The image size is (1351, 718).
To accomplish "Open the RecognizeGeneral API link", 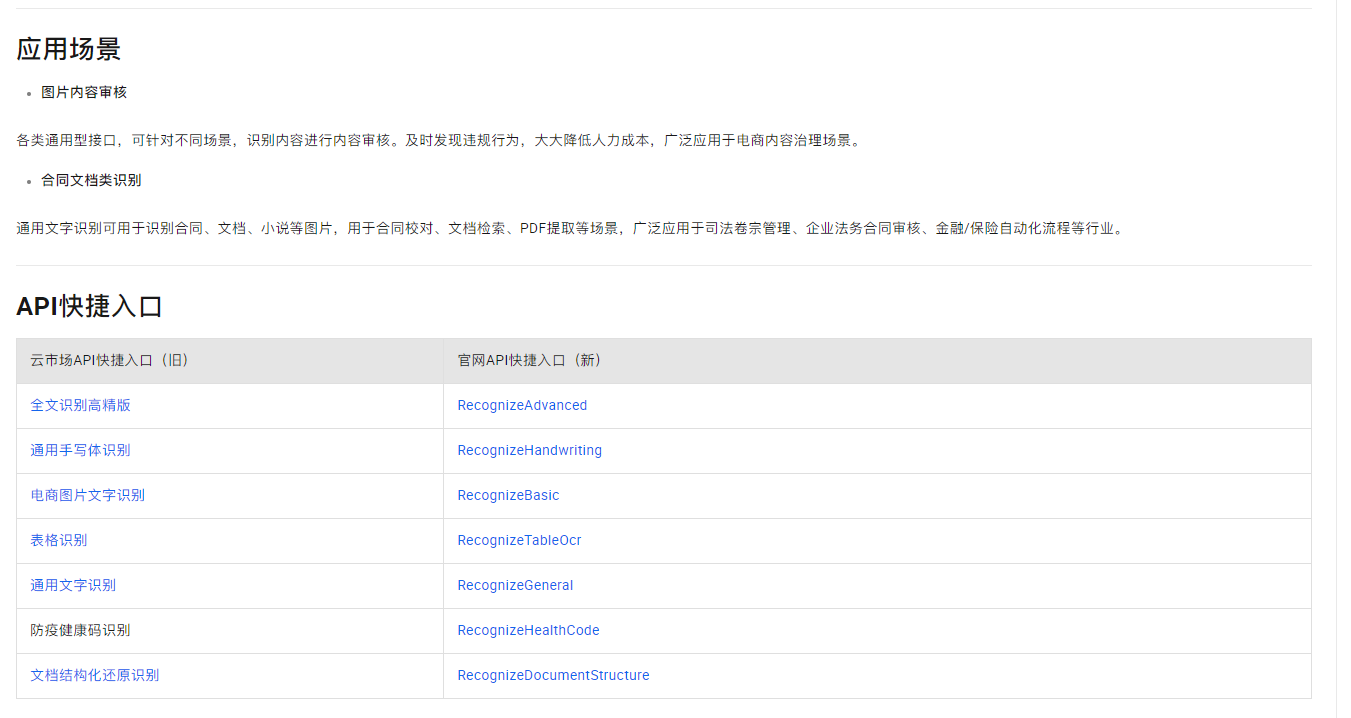I will [x=515, y=585].
